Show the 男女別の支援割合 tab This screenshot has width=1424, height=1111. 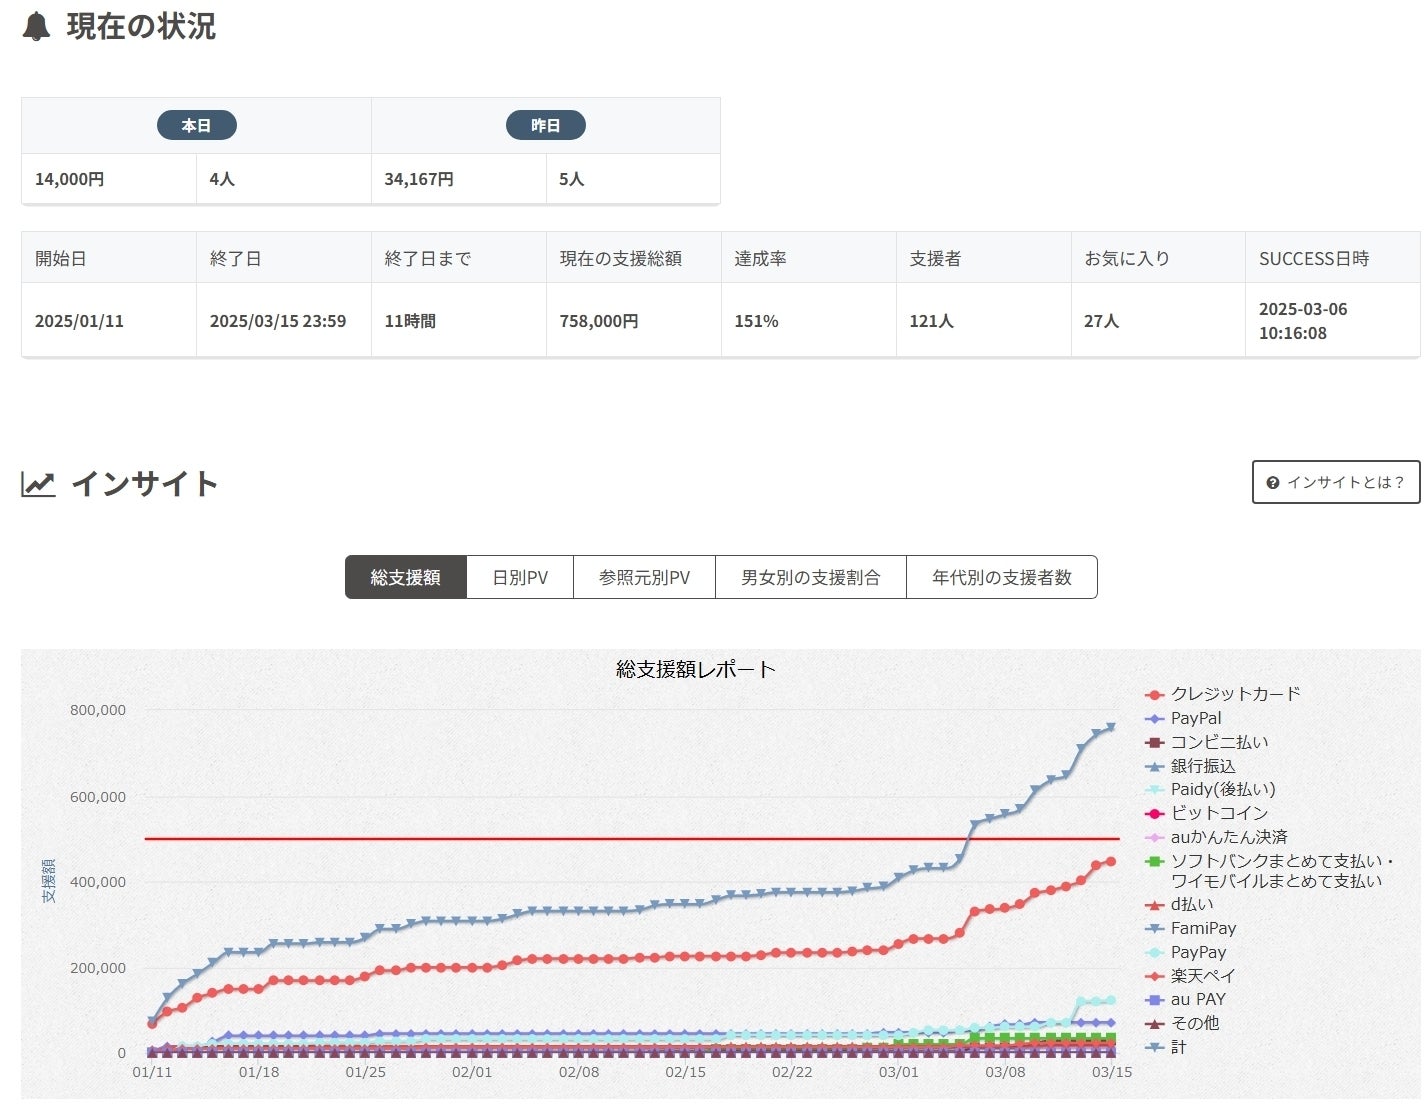tap(810, 578)
